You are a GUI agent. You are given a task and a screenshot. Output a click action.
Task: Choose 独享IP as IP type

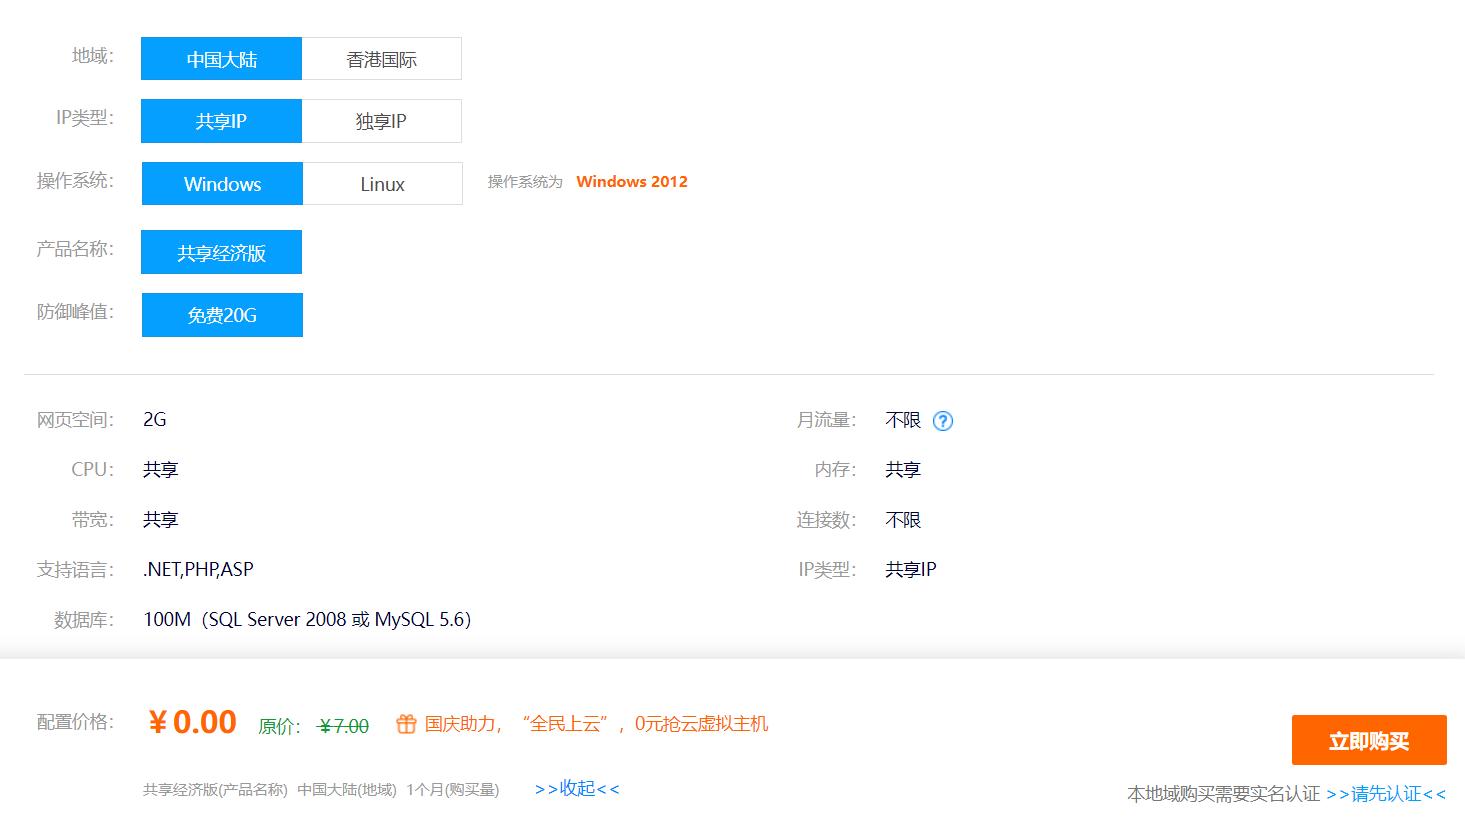tap(382, 121)
